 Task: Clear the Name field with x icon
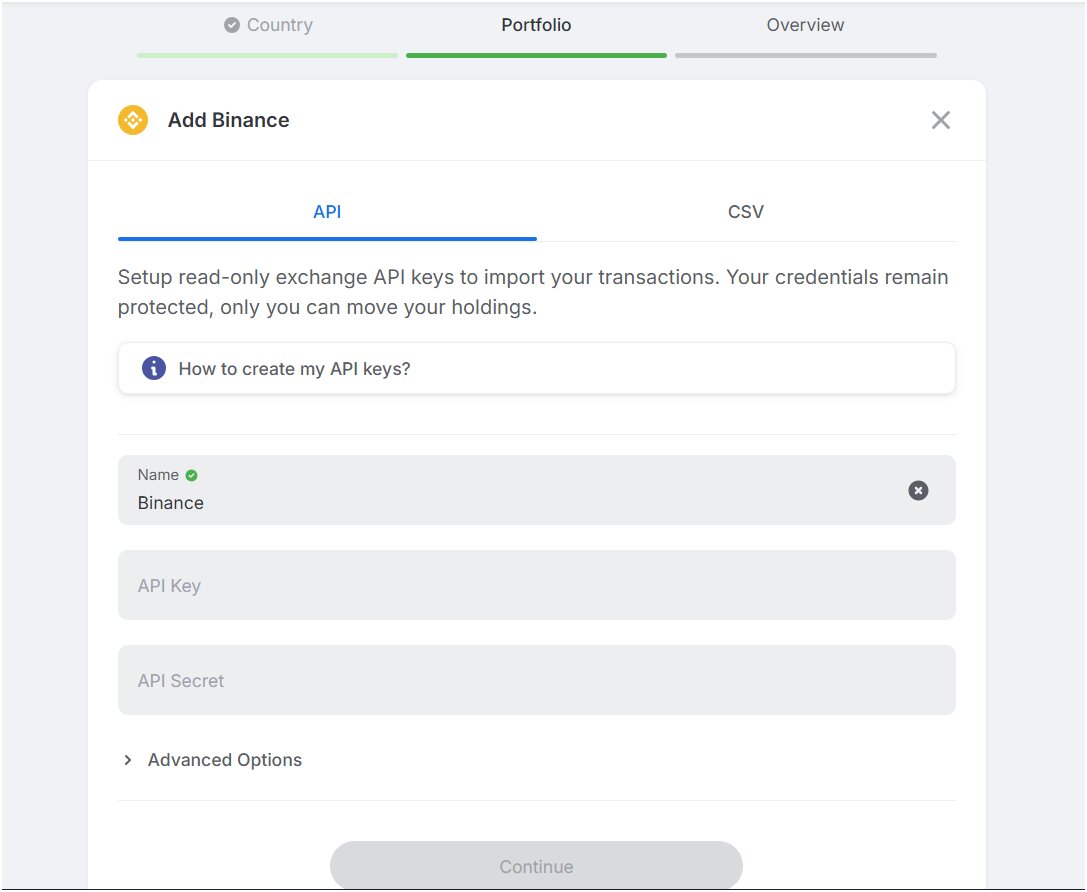917,490
